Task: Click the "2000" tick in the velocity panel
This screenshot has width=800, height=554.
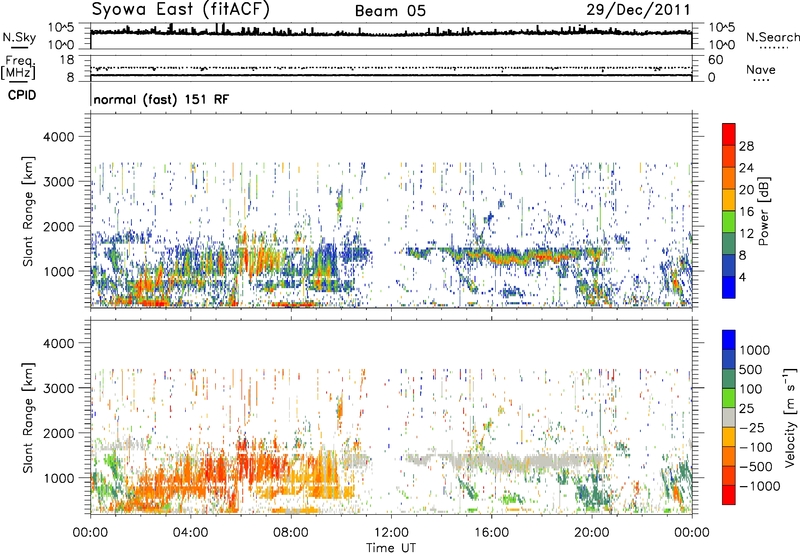Action: coord(58,433)
